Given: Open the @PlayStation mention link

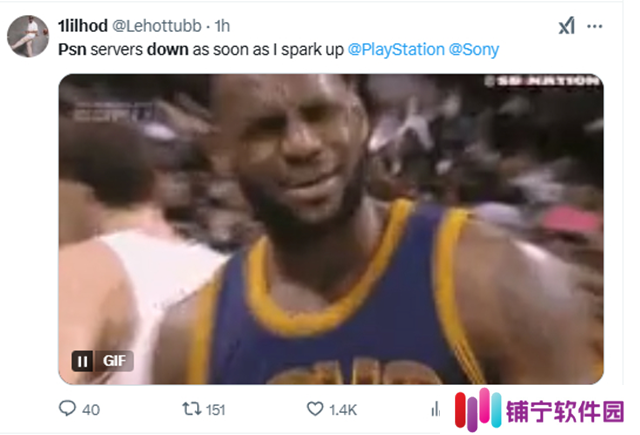Looking at the screenshot, I should coord(396,50).
